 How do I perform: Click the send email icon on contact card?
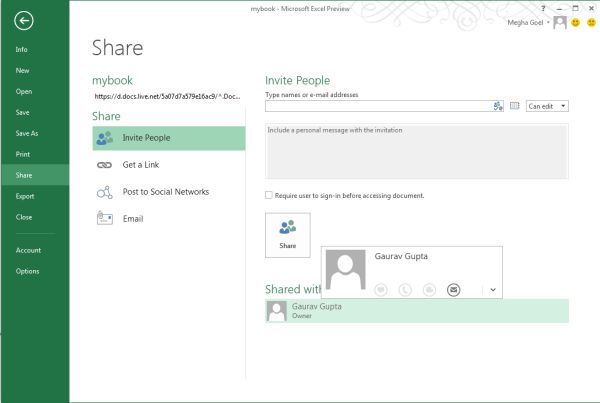tap(453, 290)
